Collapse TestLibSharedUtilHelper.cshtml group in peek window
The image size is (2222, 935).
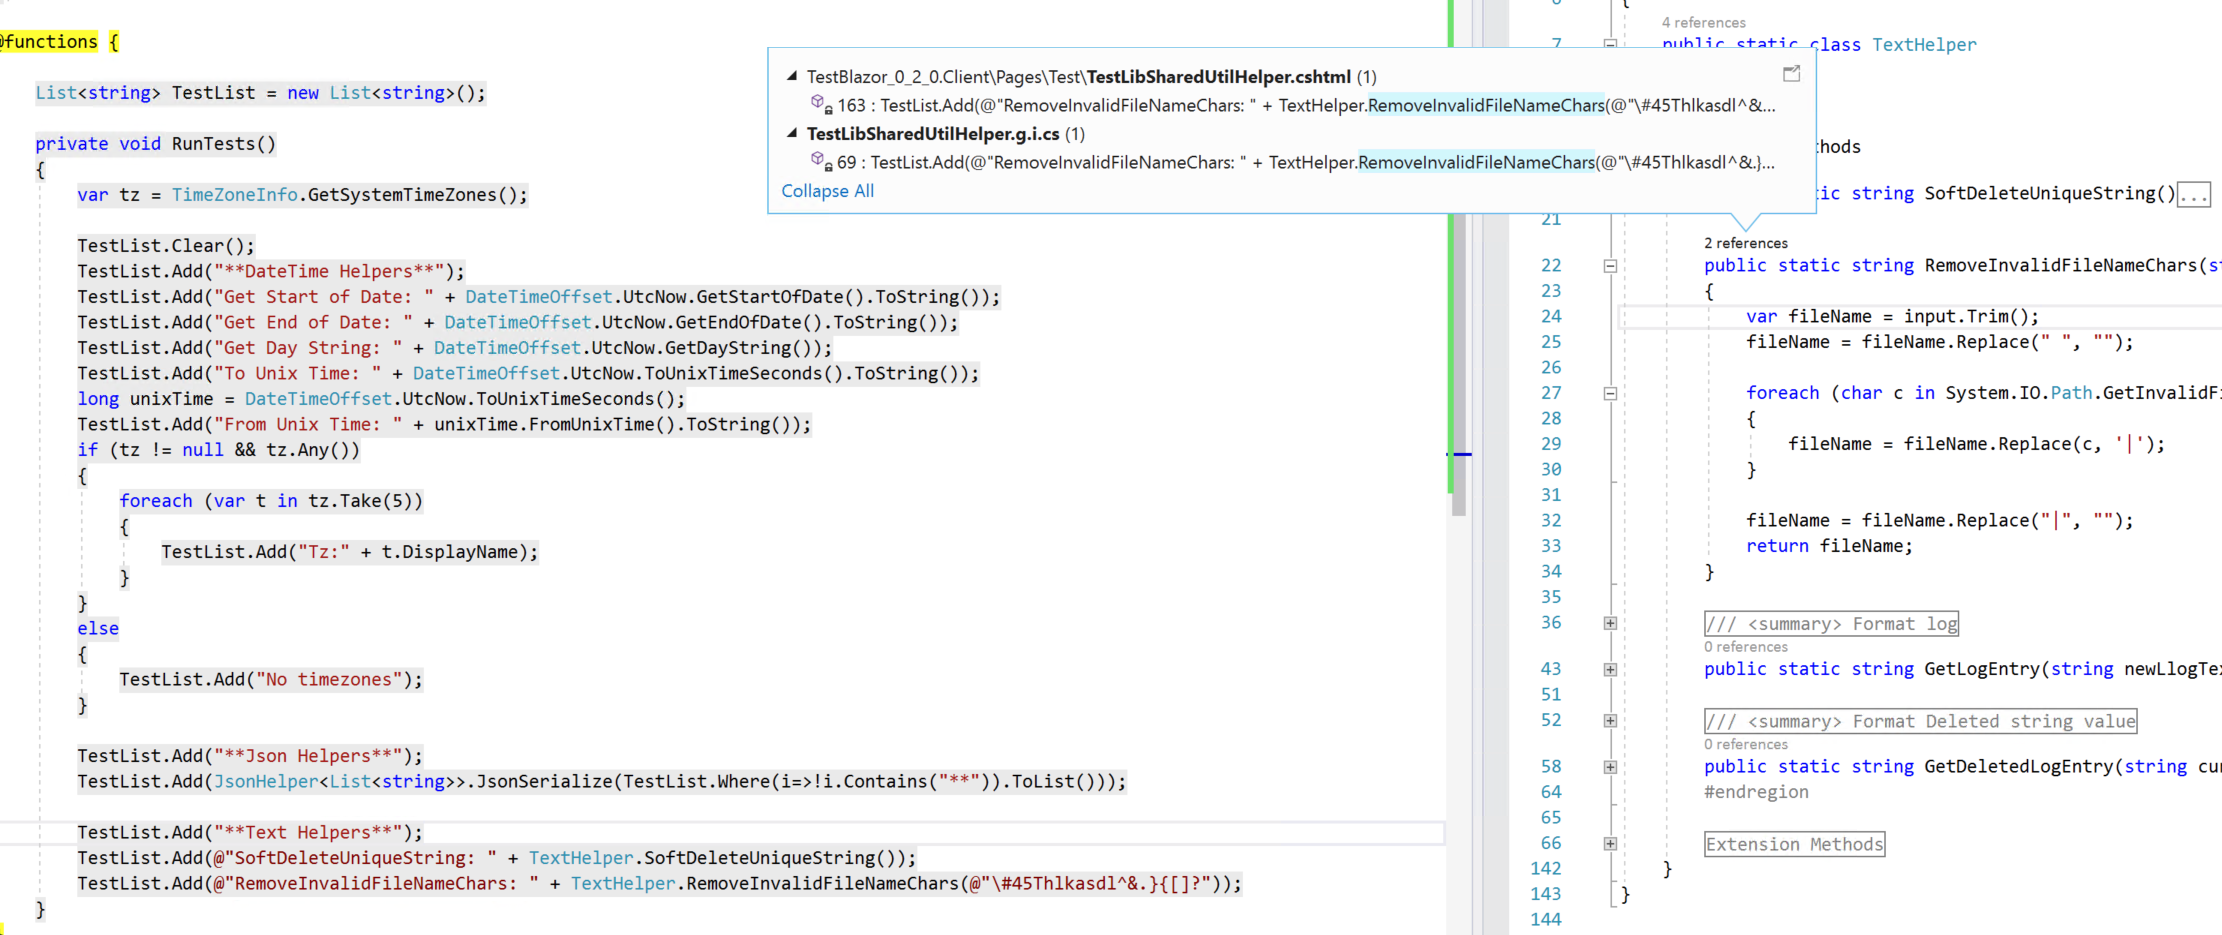[790, 76]
